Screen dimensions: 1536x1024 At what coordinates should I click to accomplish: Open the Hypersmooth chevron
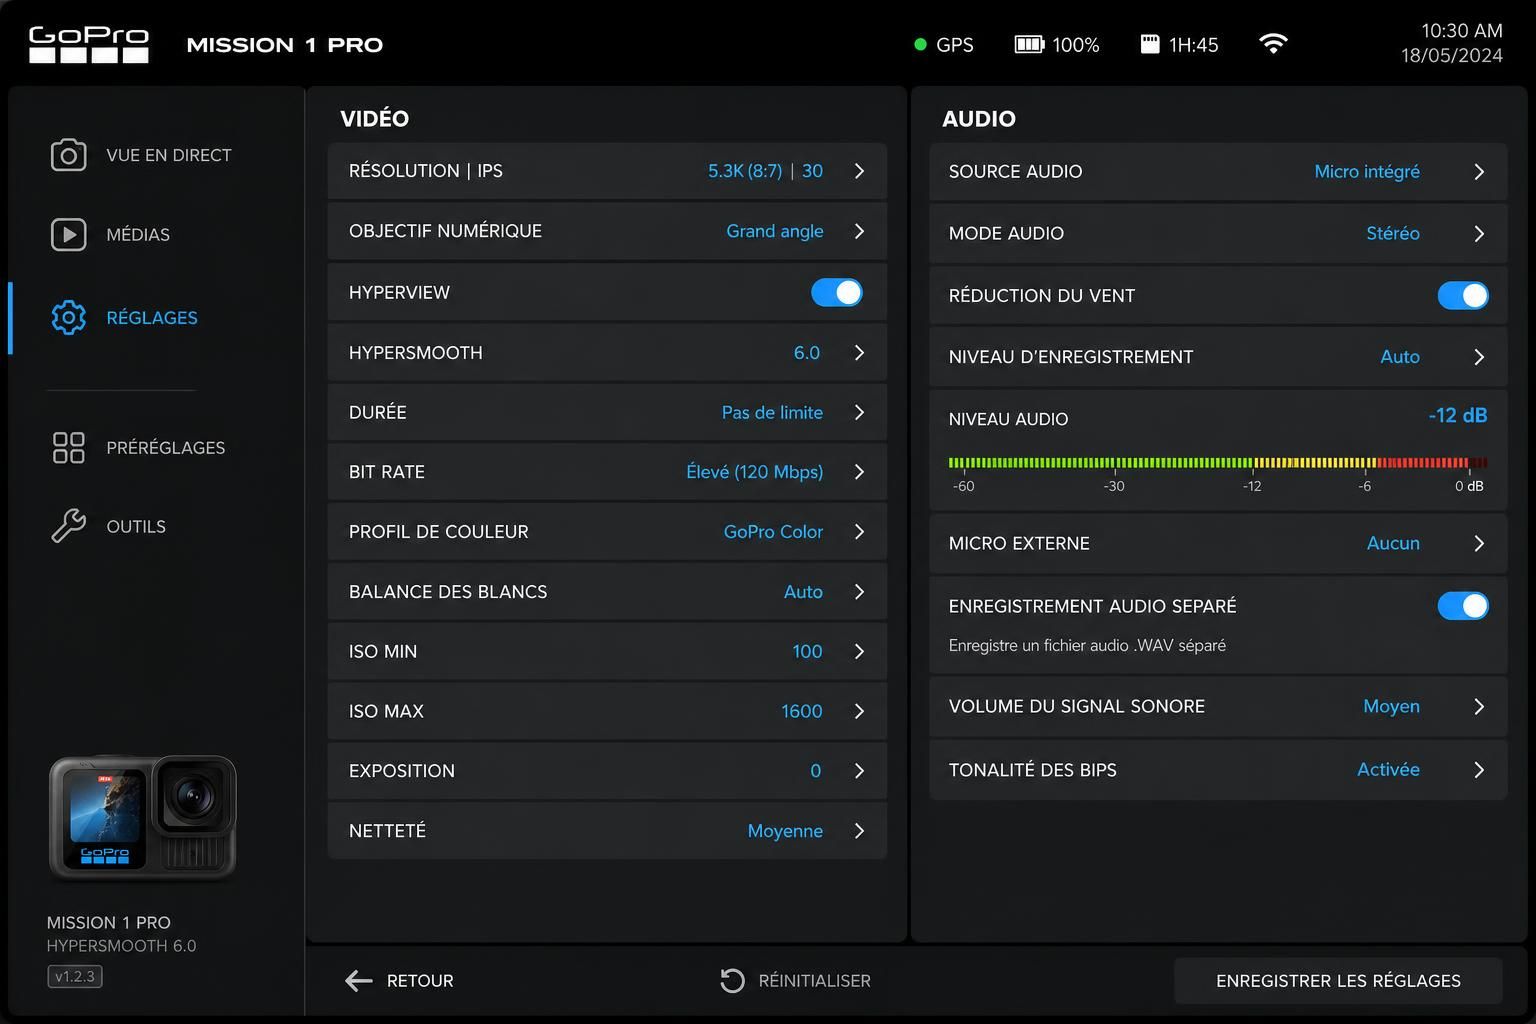tap(859, 352)
